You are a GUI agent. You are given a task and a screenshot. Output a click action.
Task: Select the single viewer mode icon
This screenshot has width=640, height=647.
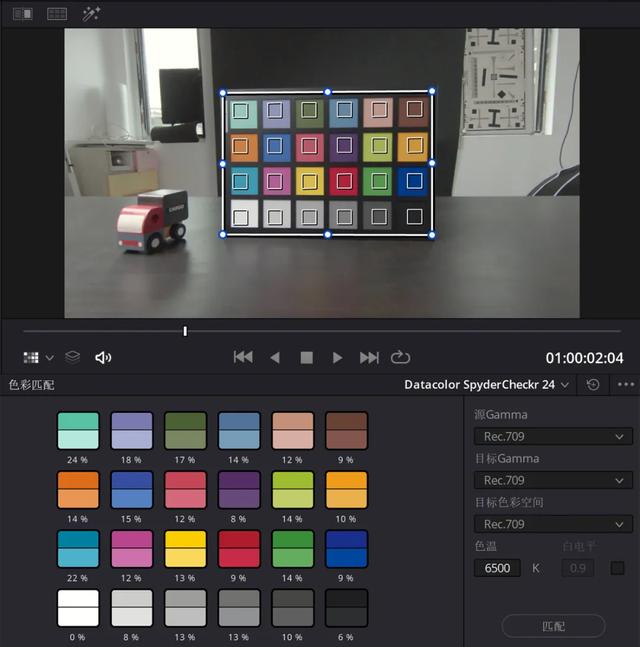22,14
